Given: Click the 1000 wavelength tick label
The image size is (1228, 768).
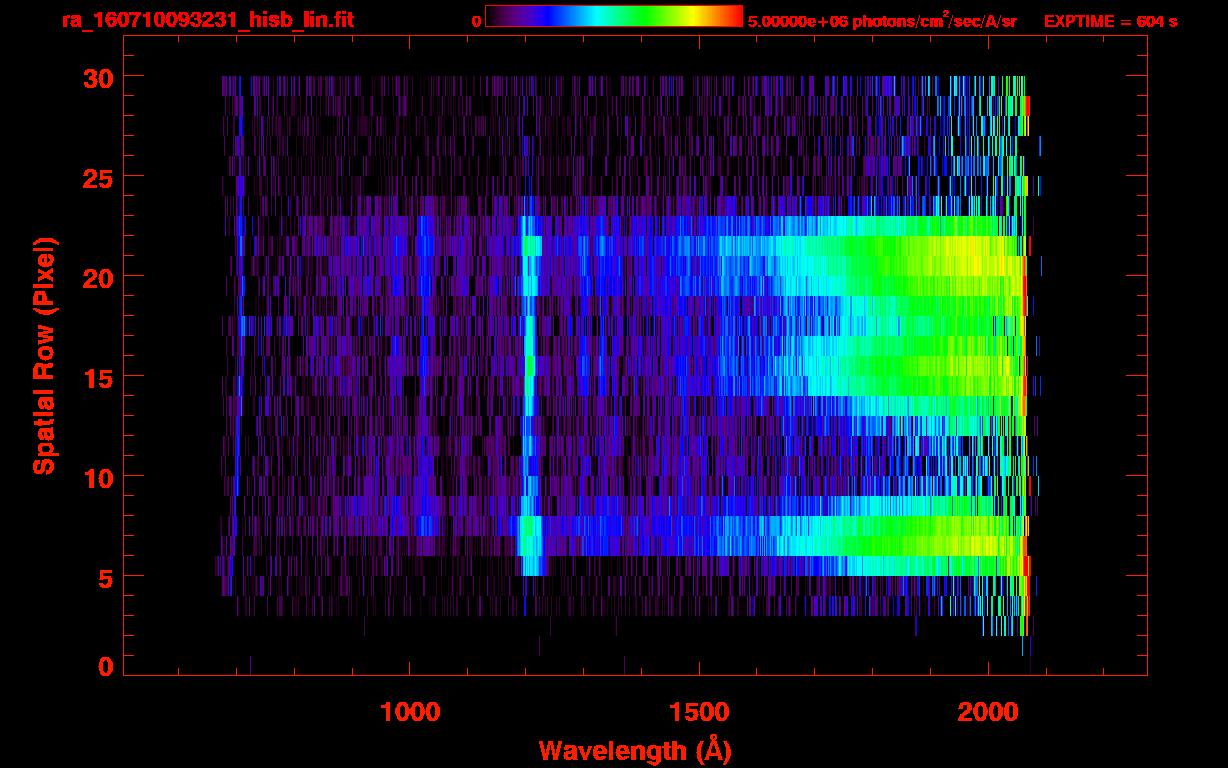Looking at the screenshot, I should click(411, 712).
